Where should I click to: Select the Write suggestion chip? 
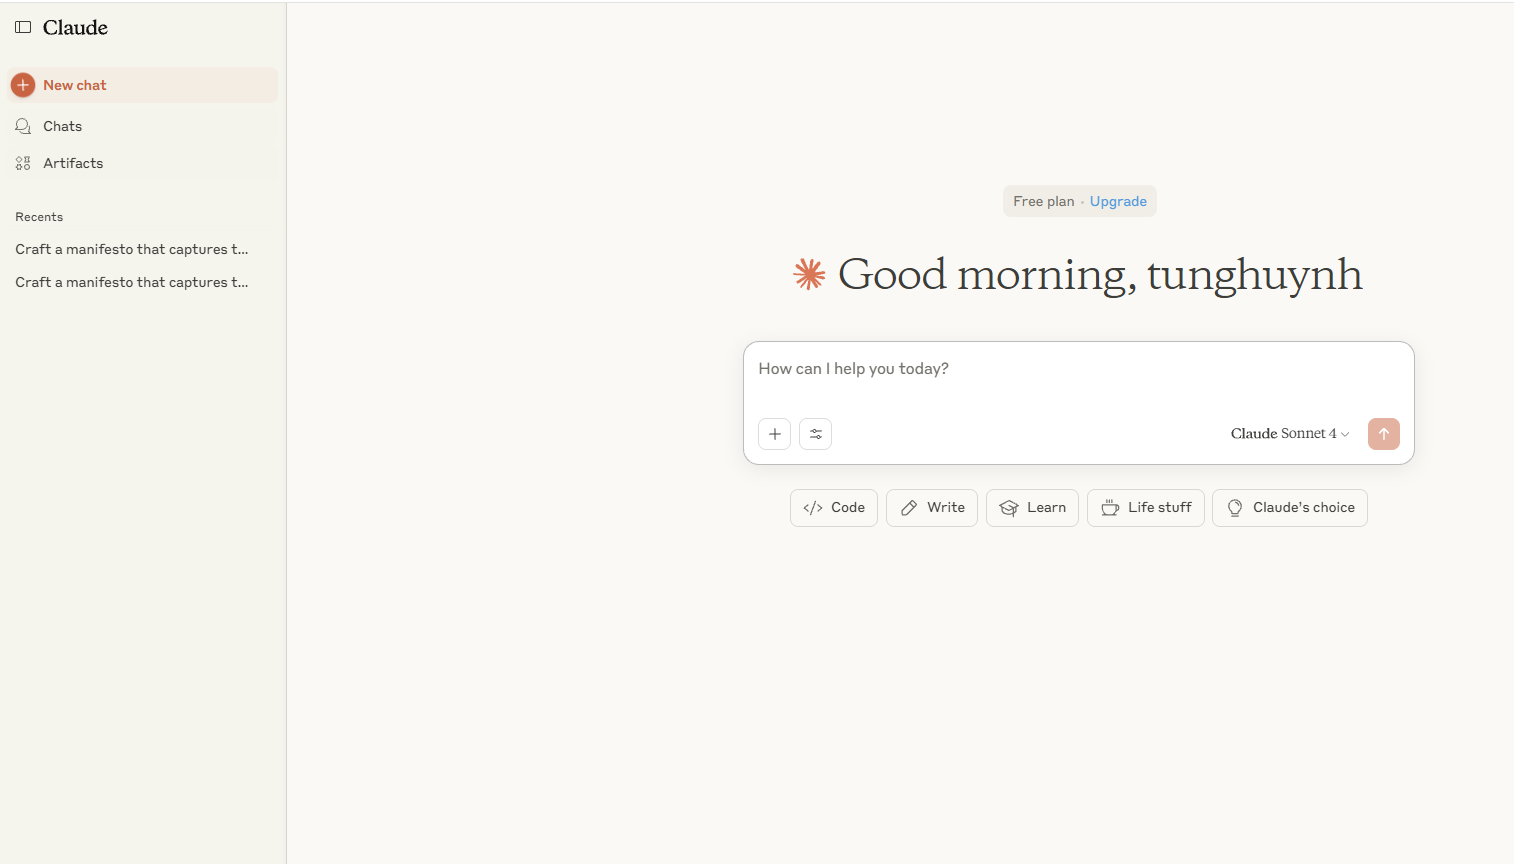pos(932,508)
